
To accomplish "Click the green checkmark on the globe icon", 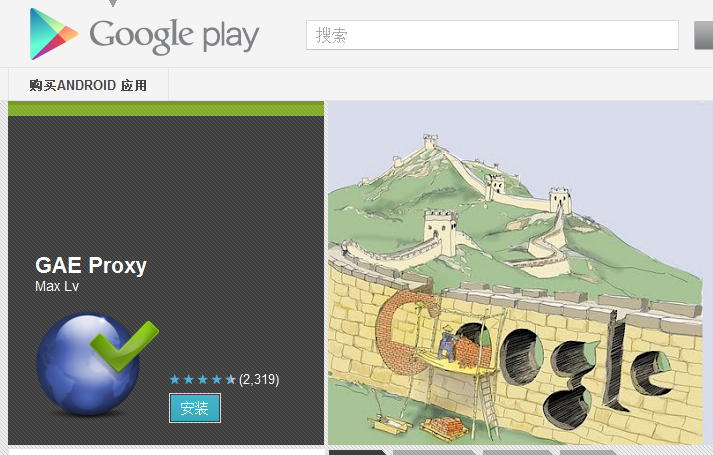I will (125, 345).
